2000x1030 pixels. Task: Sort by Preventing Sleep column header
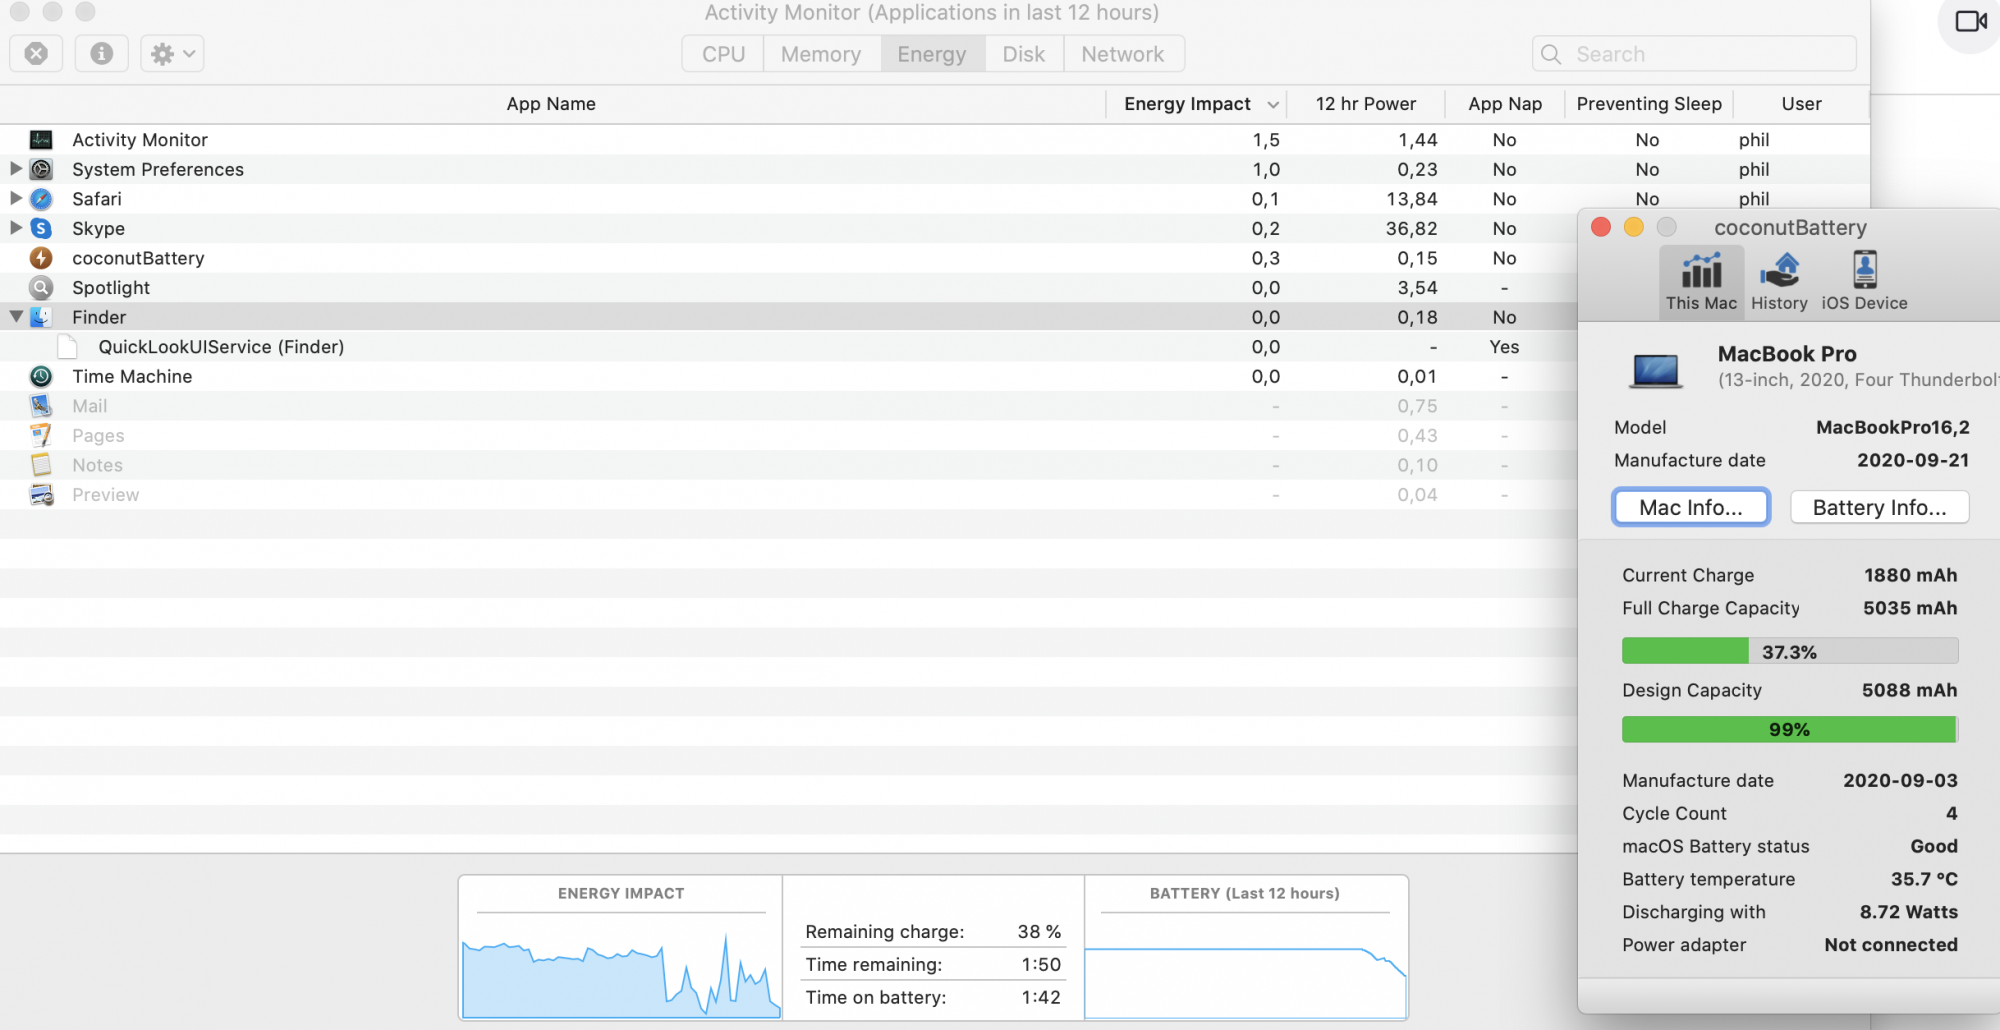pyautogui.click(x=1648, y=104)
